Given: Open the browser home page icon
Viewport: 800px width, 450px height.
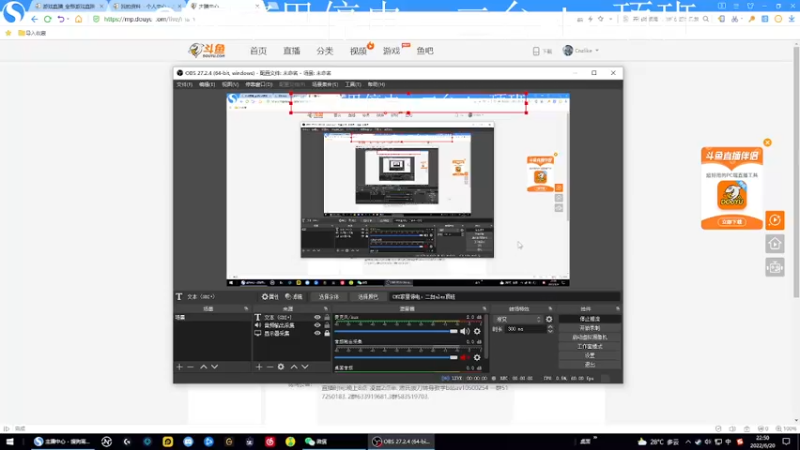Looking at the screenshot, I should tap(78, 19).
